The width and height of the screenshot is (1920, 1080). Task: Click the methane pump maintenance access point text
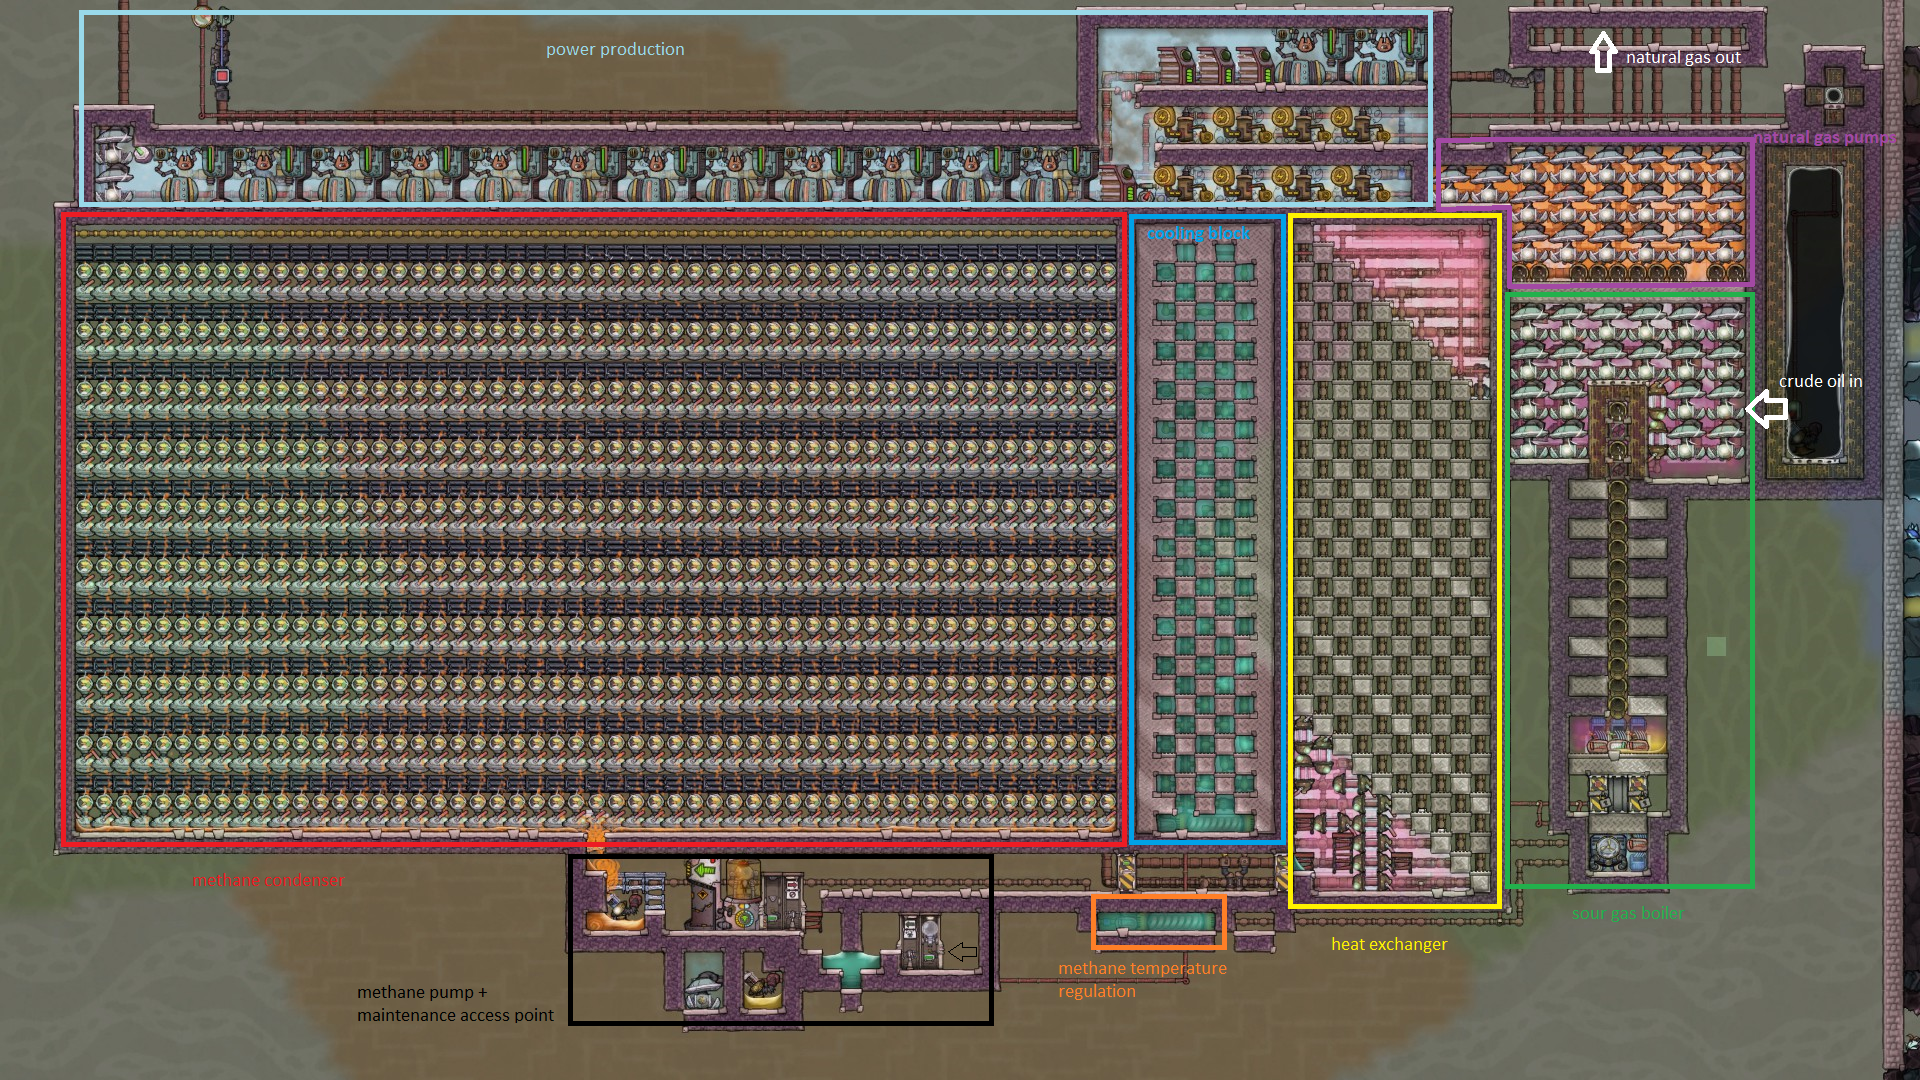click(x=455, y=1004)
